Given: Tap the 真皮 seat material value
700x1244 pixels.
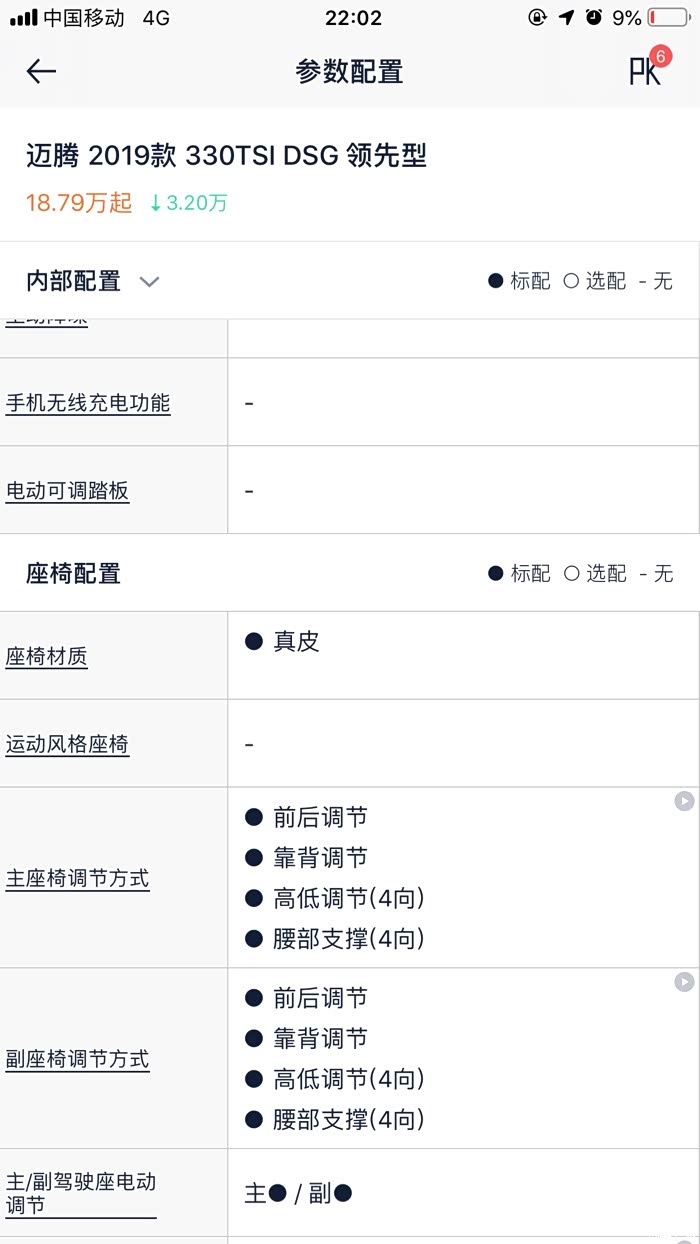Looking at the screenshot, I should coord(296,642).
